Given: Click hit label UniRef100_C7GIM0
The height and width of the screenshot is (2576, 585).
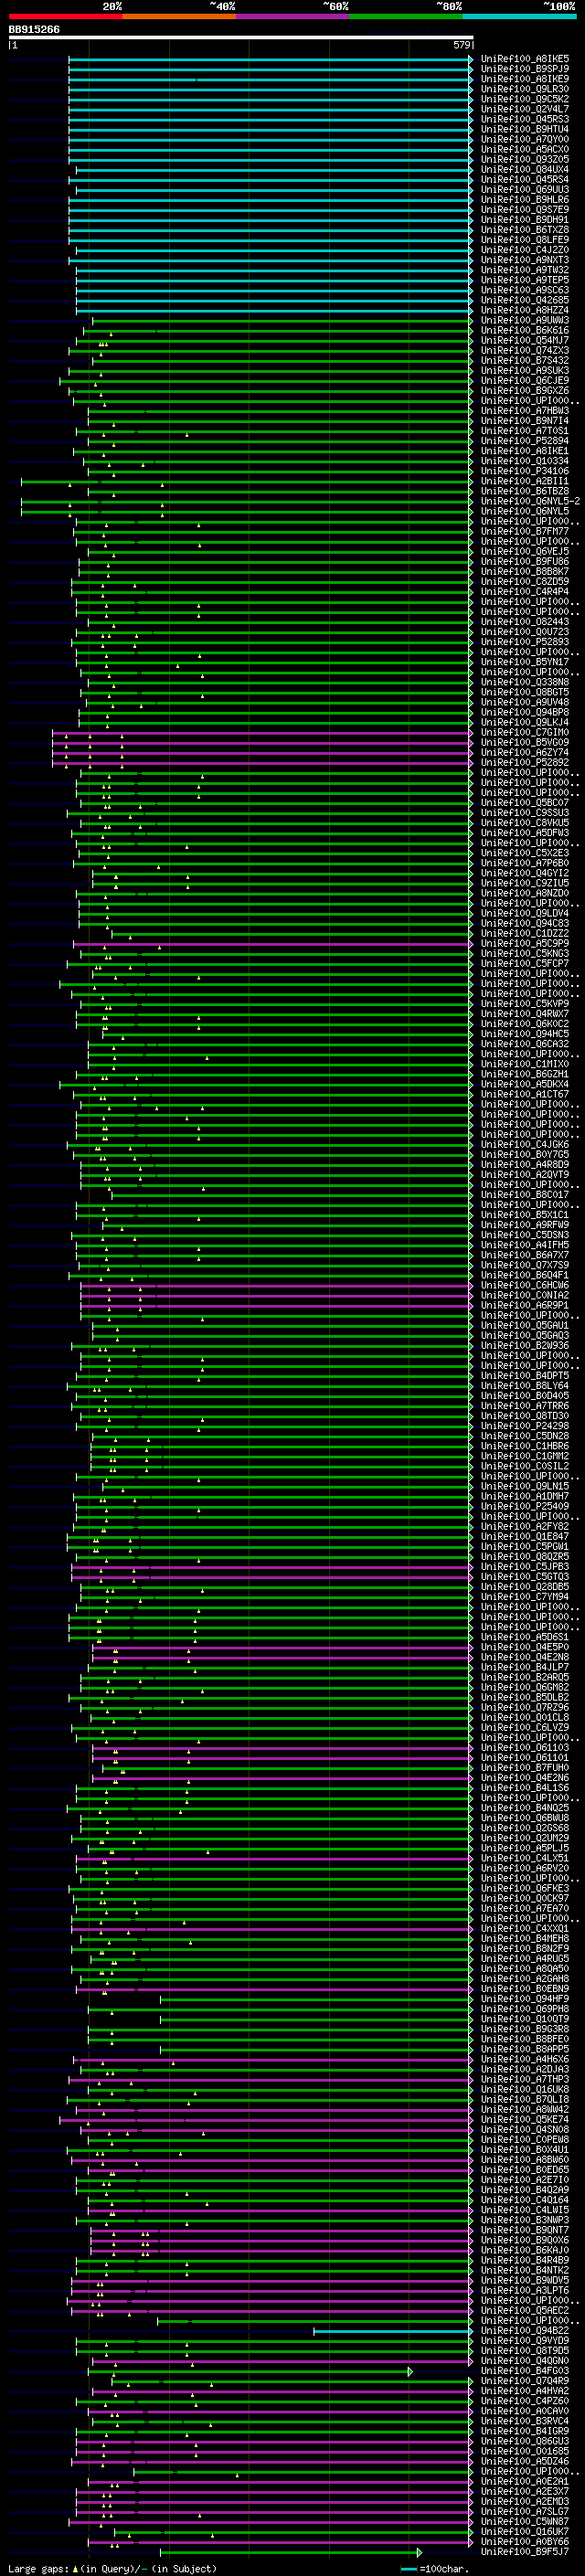Looking at the screenshot, I should [x=525, y=732].
